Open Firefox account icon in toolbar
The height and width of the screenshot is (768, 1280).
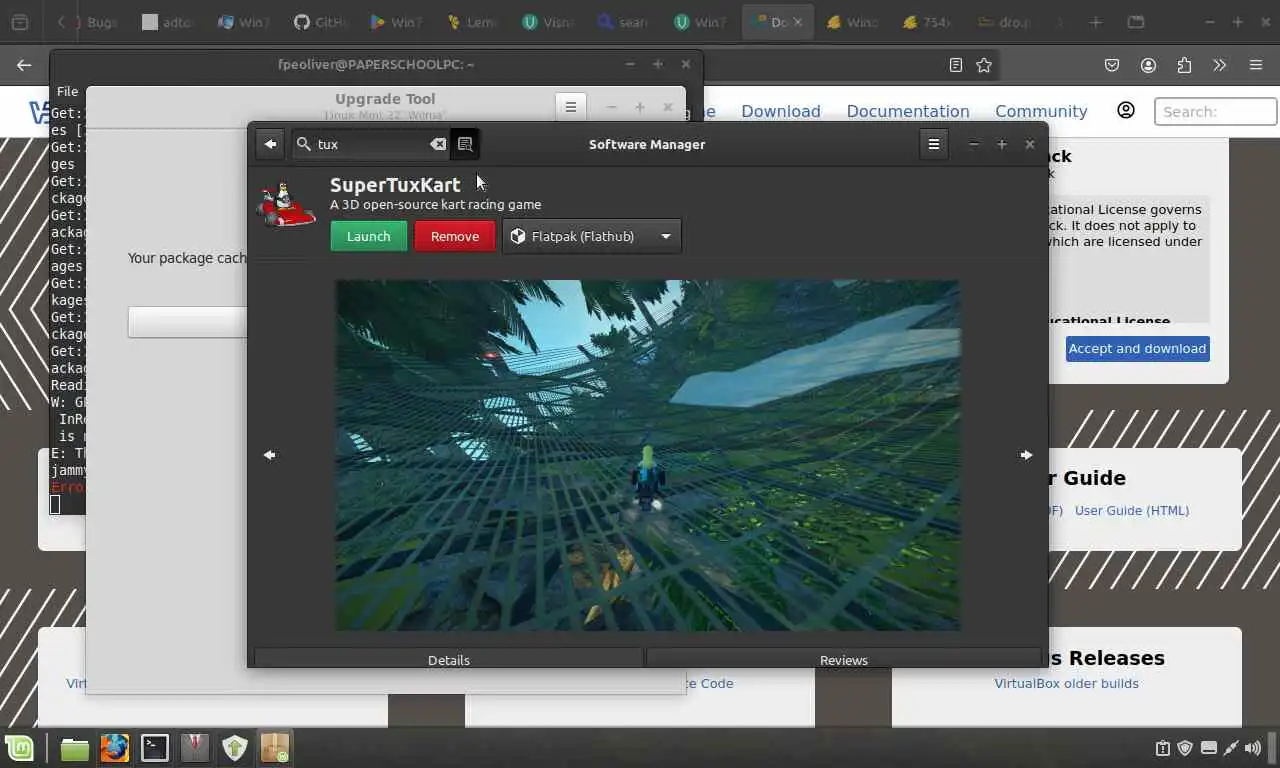[1148, 65]
